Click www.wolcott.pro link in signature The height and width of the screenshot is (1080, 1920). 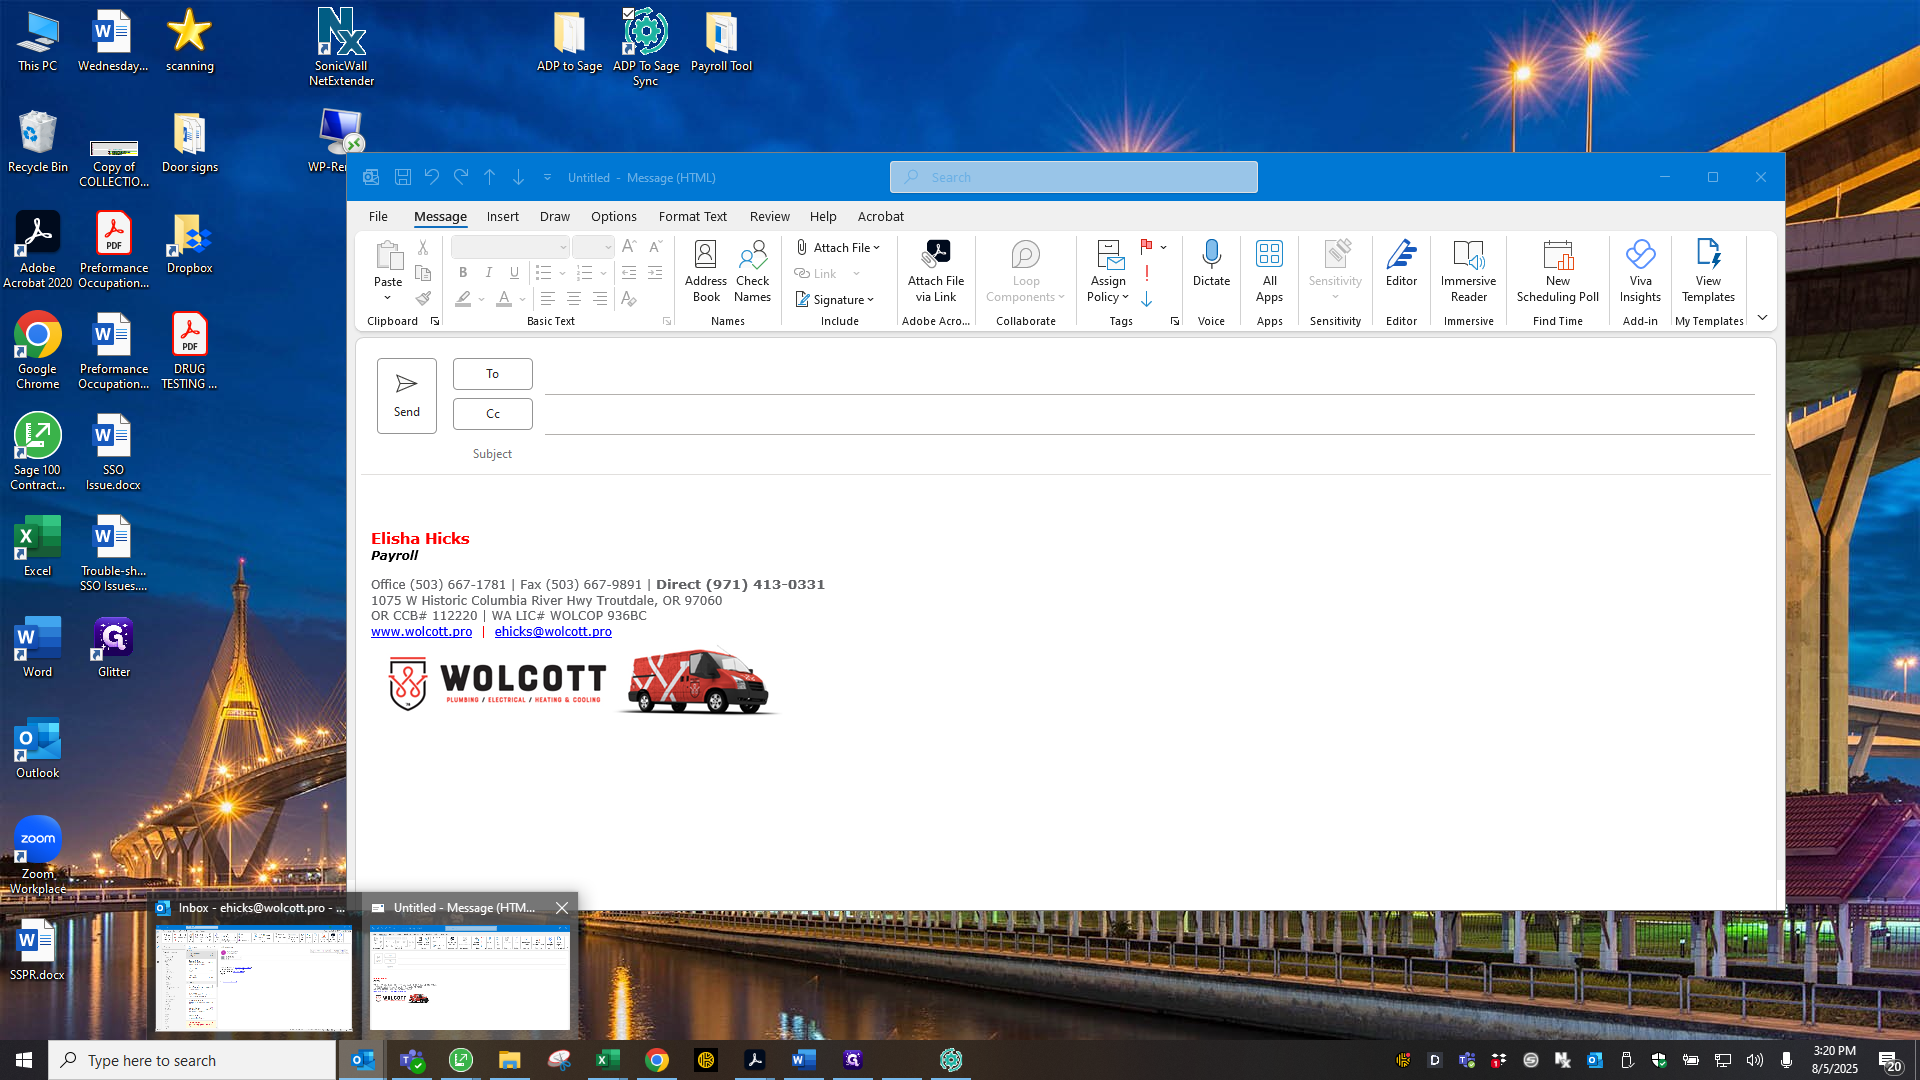[x=421, y=632]
